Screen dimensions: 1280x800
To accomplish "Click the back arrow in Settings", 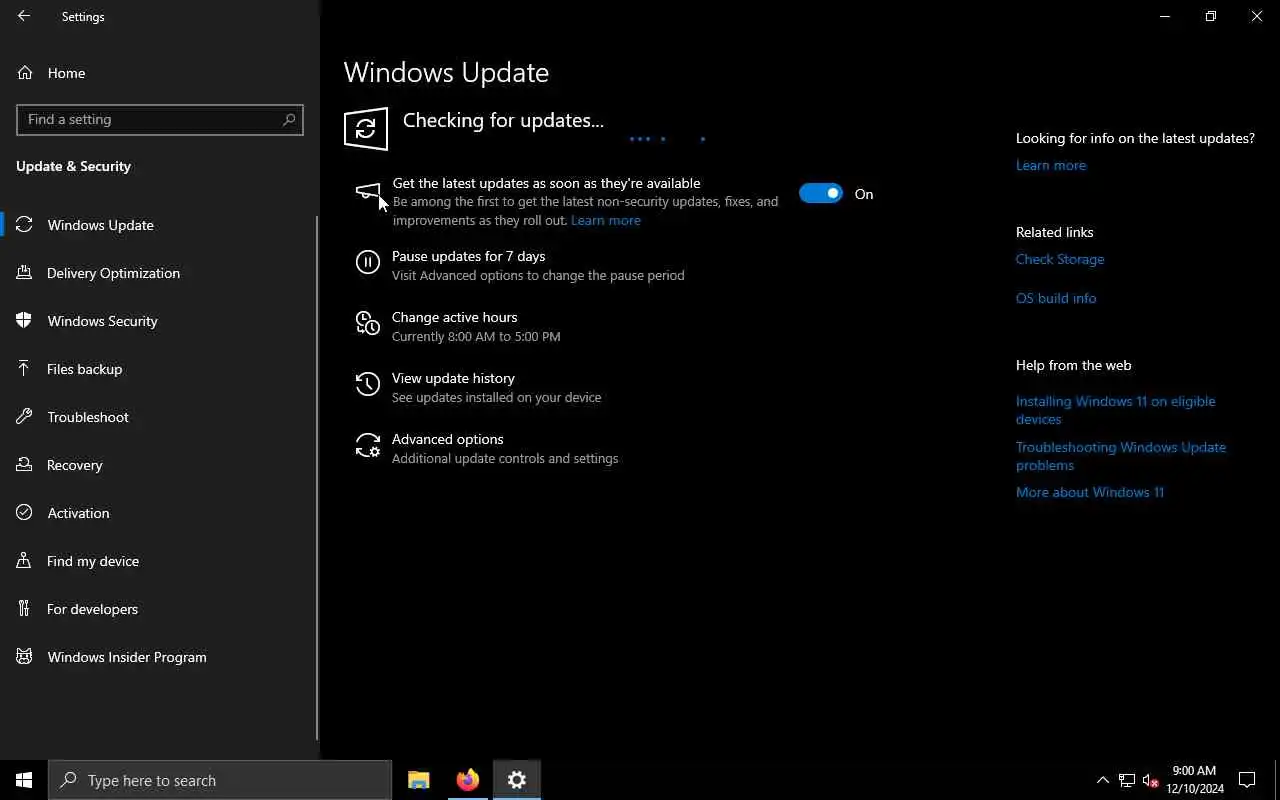I will click(x=24, y=16).
